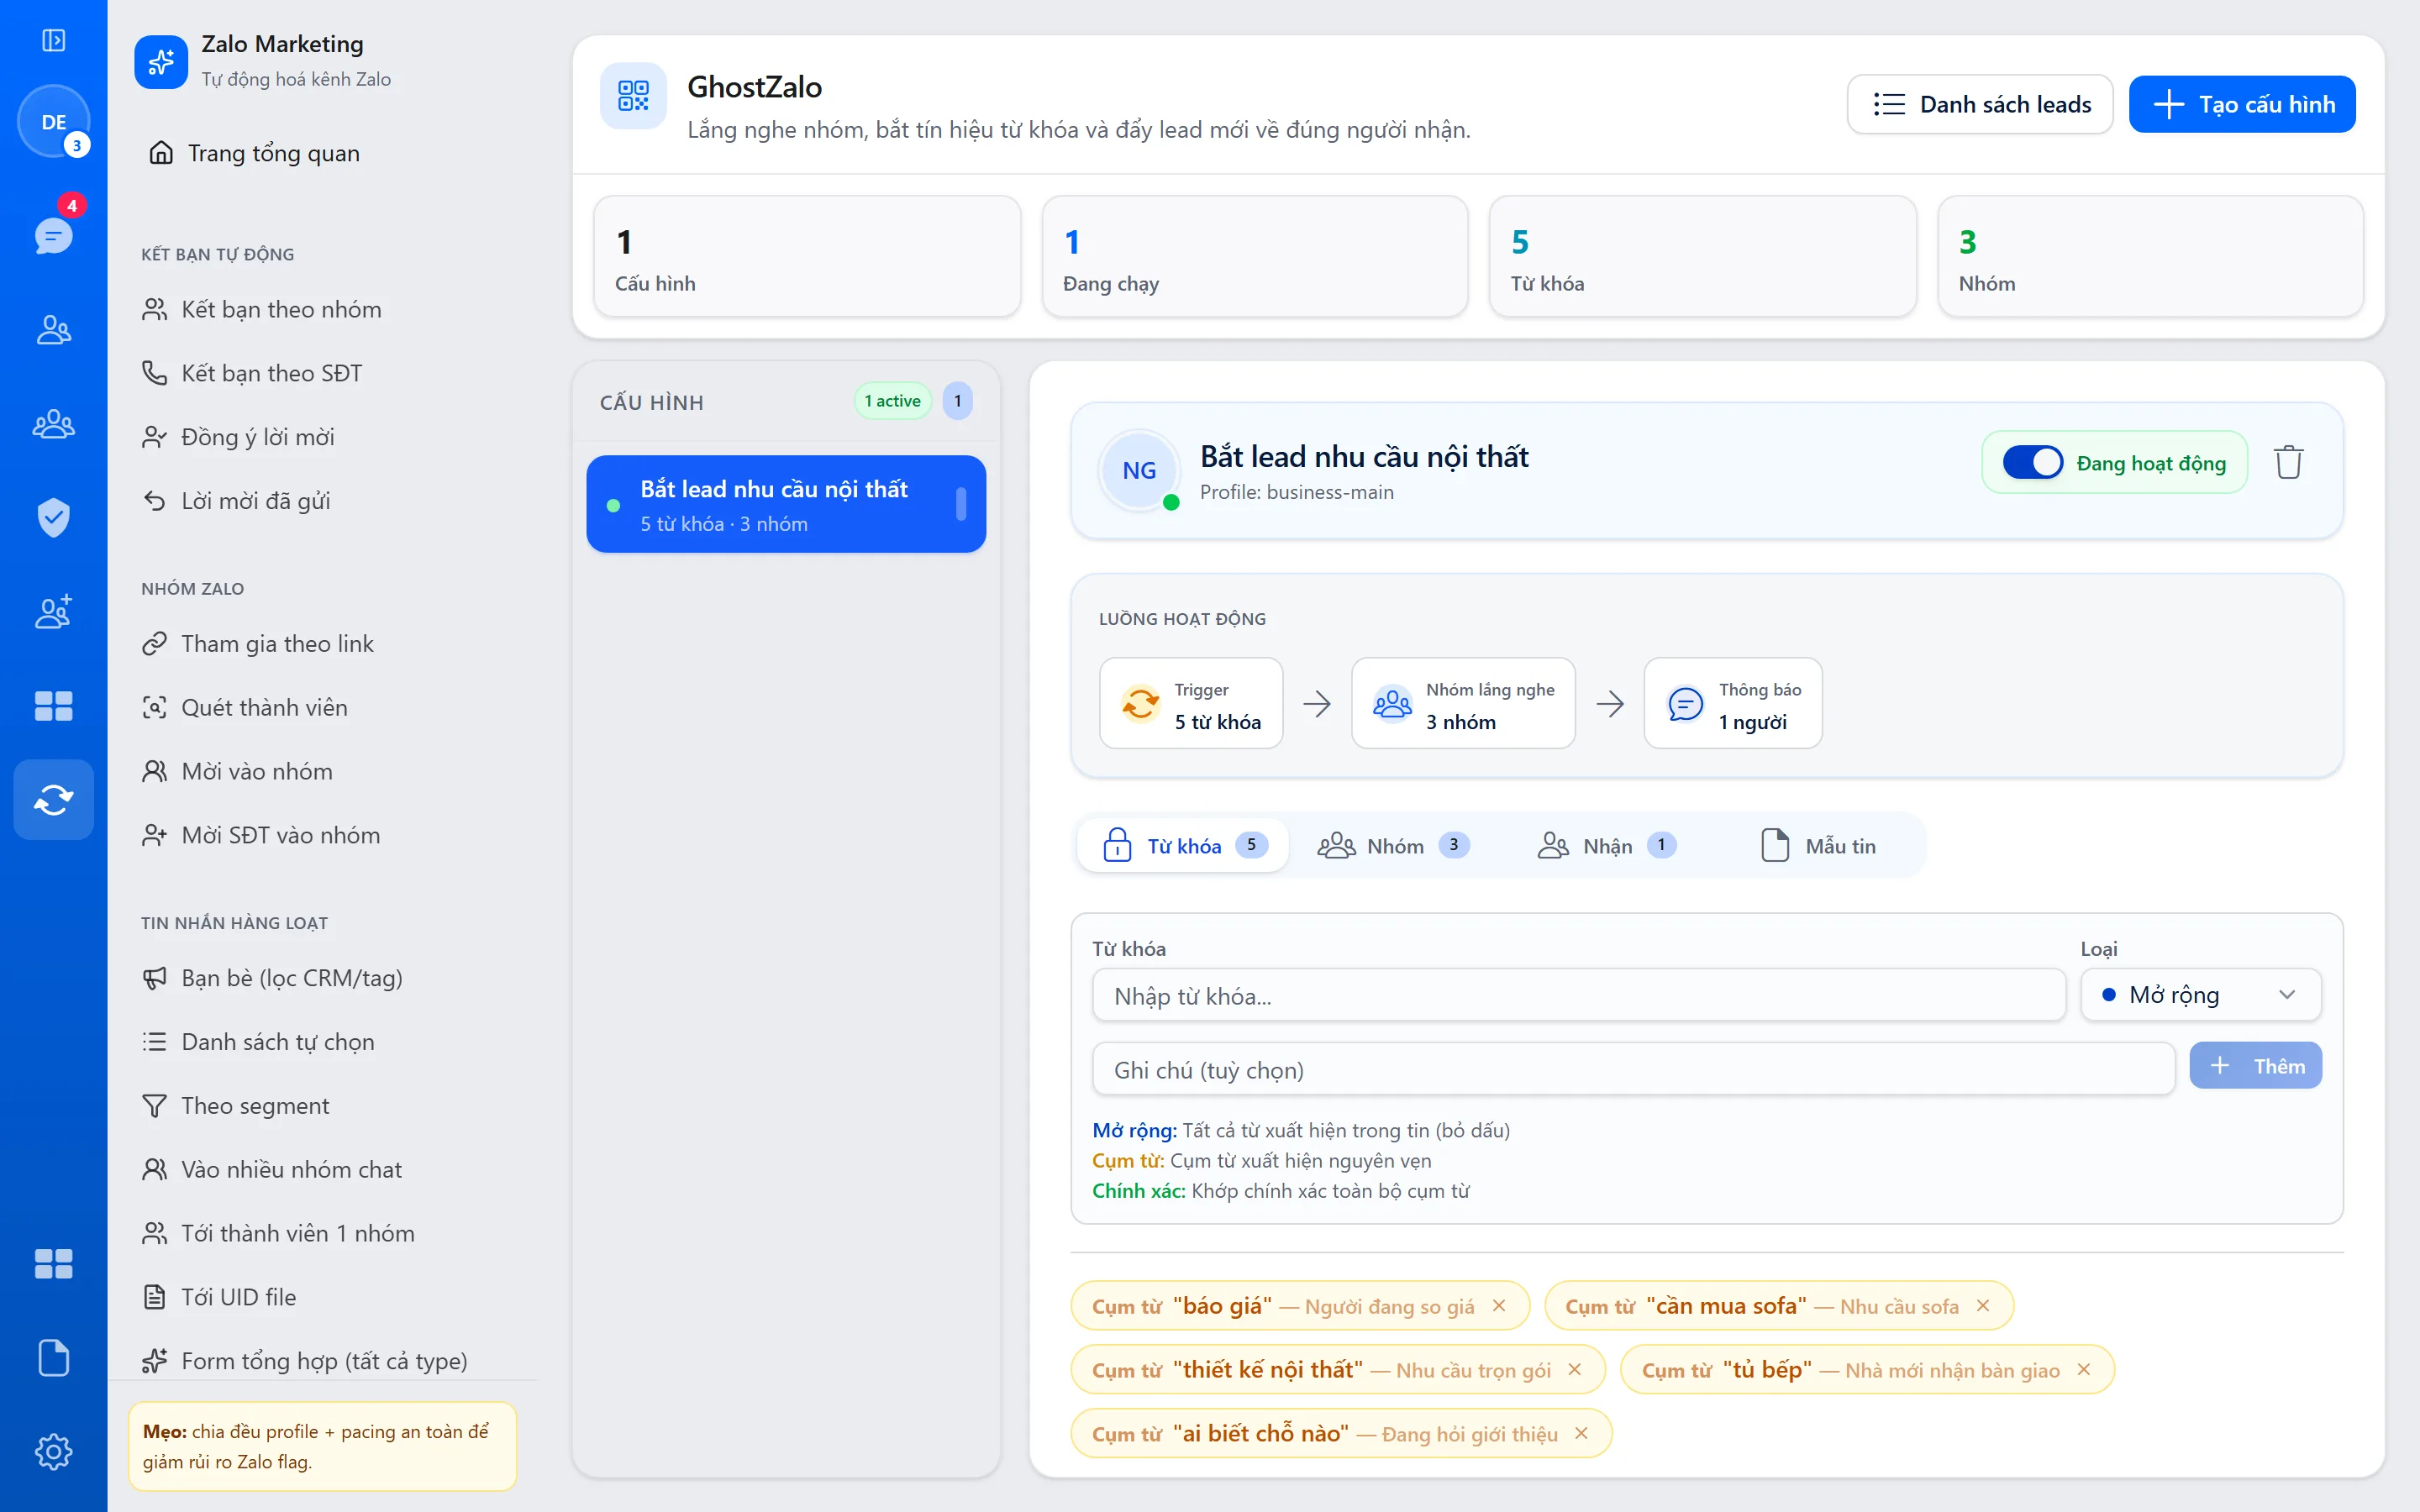2420x1512 pixels.
Task: Click shield check icon in left rail
Action: tap(54, 517)
